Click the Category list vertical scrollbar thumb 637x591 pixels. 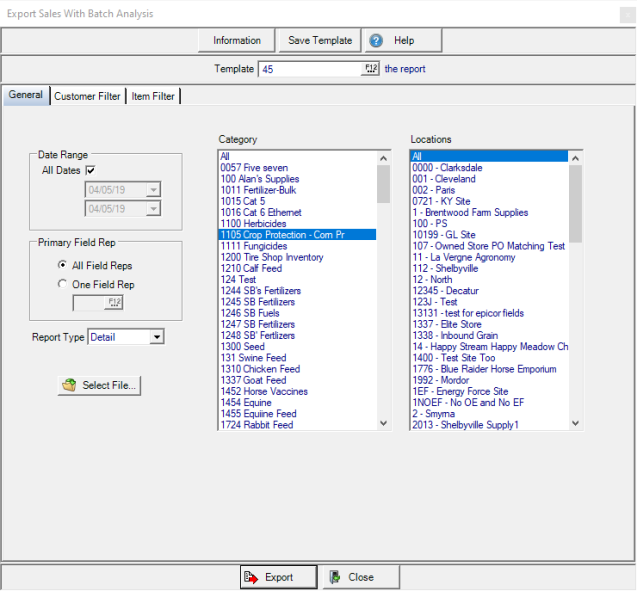(x=383, y=184)
